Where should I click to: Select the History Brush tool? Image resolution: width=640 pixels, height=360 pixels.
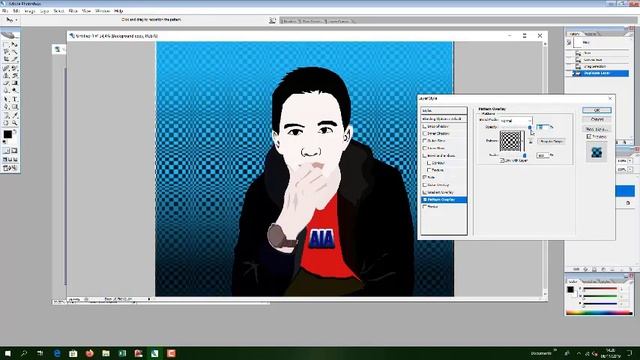14,76
